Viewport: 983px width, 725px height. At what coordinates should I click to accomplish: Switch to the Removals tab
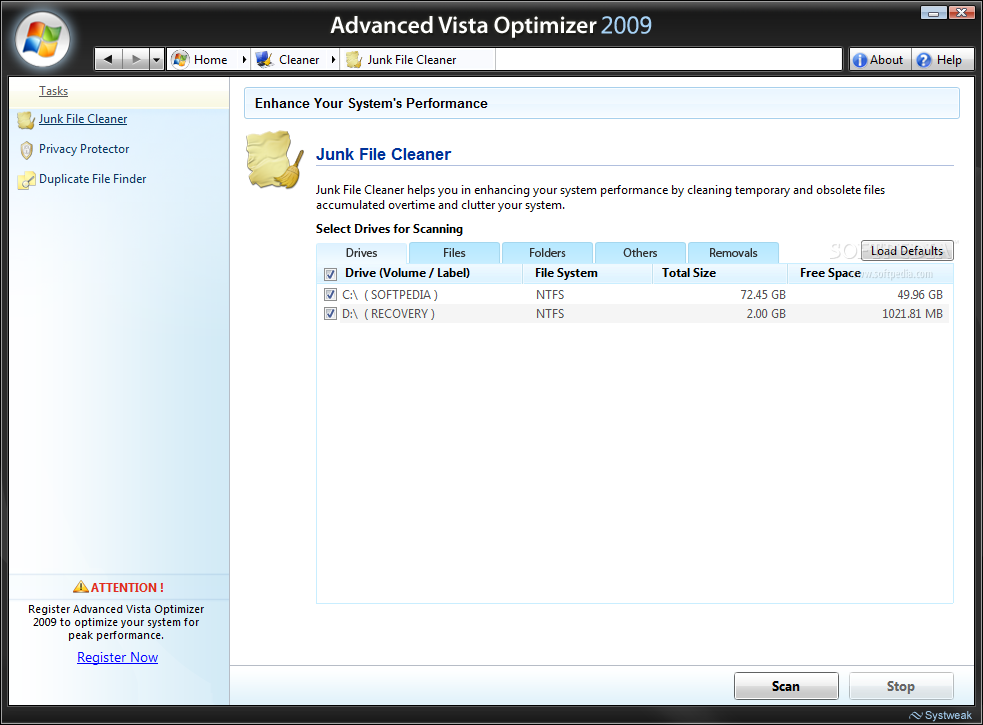(x=733, y=253)
